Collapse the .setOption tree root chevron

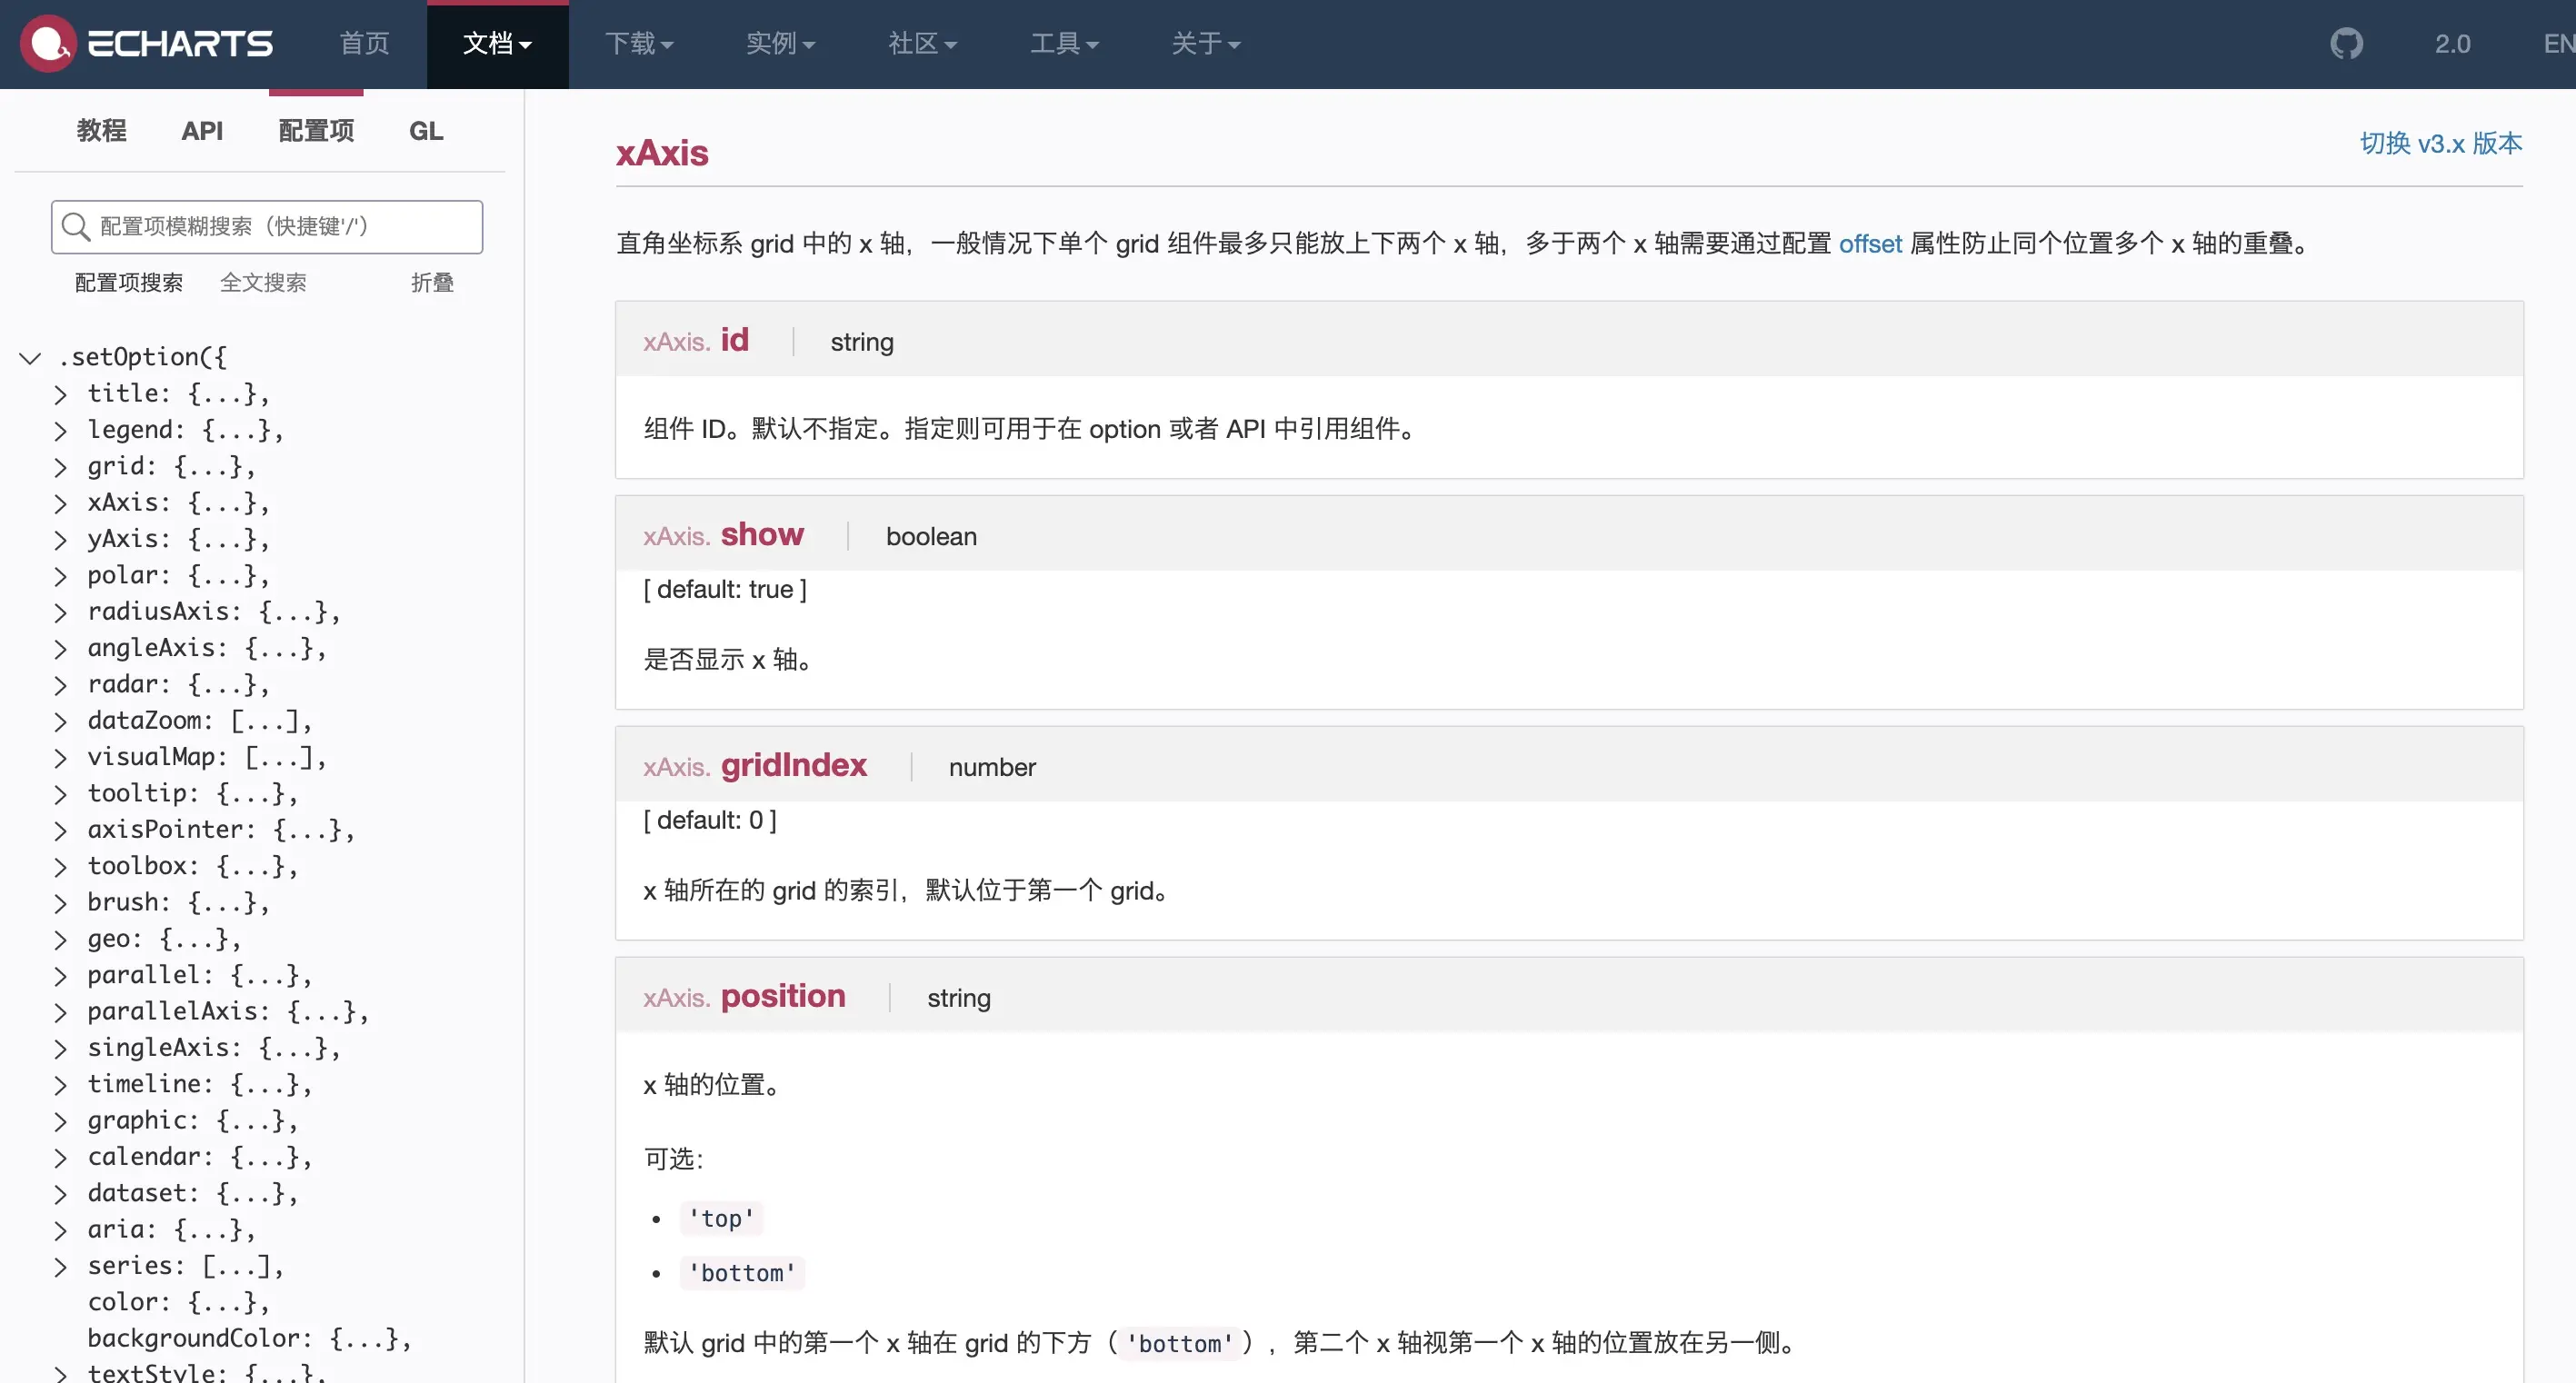[30, 358]
